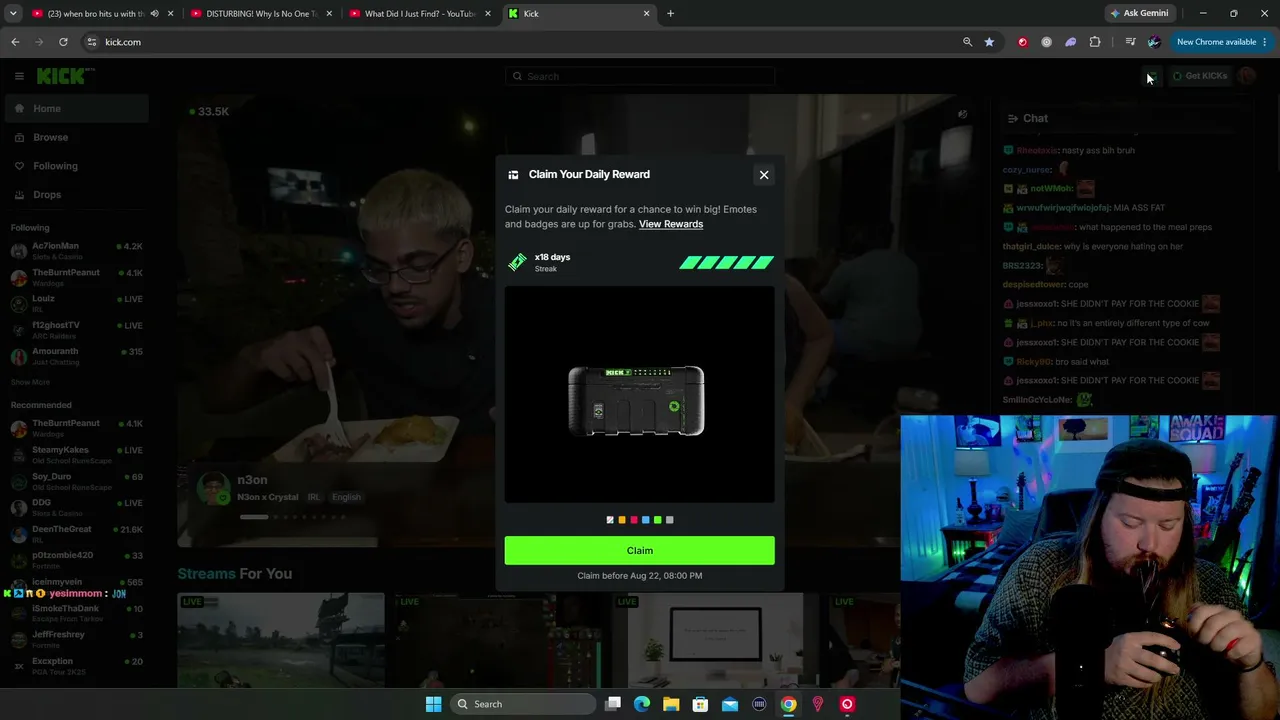The width and height of the screenshot is (1280, 720).
Task: Open the gray disc extension icon
Action: click(x=1046, y=42)
